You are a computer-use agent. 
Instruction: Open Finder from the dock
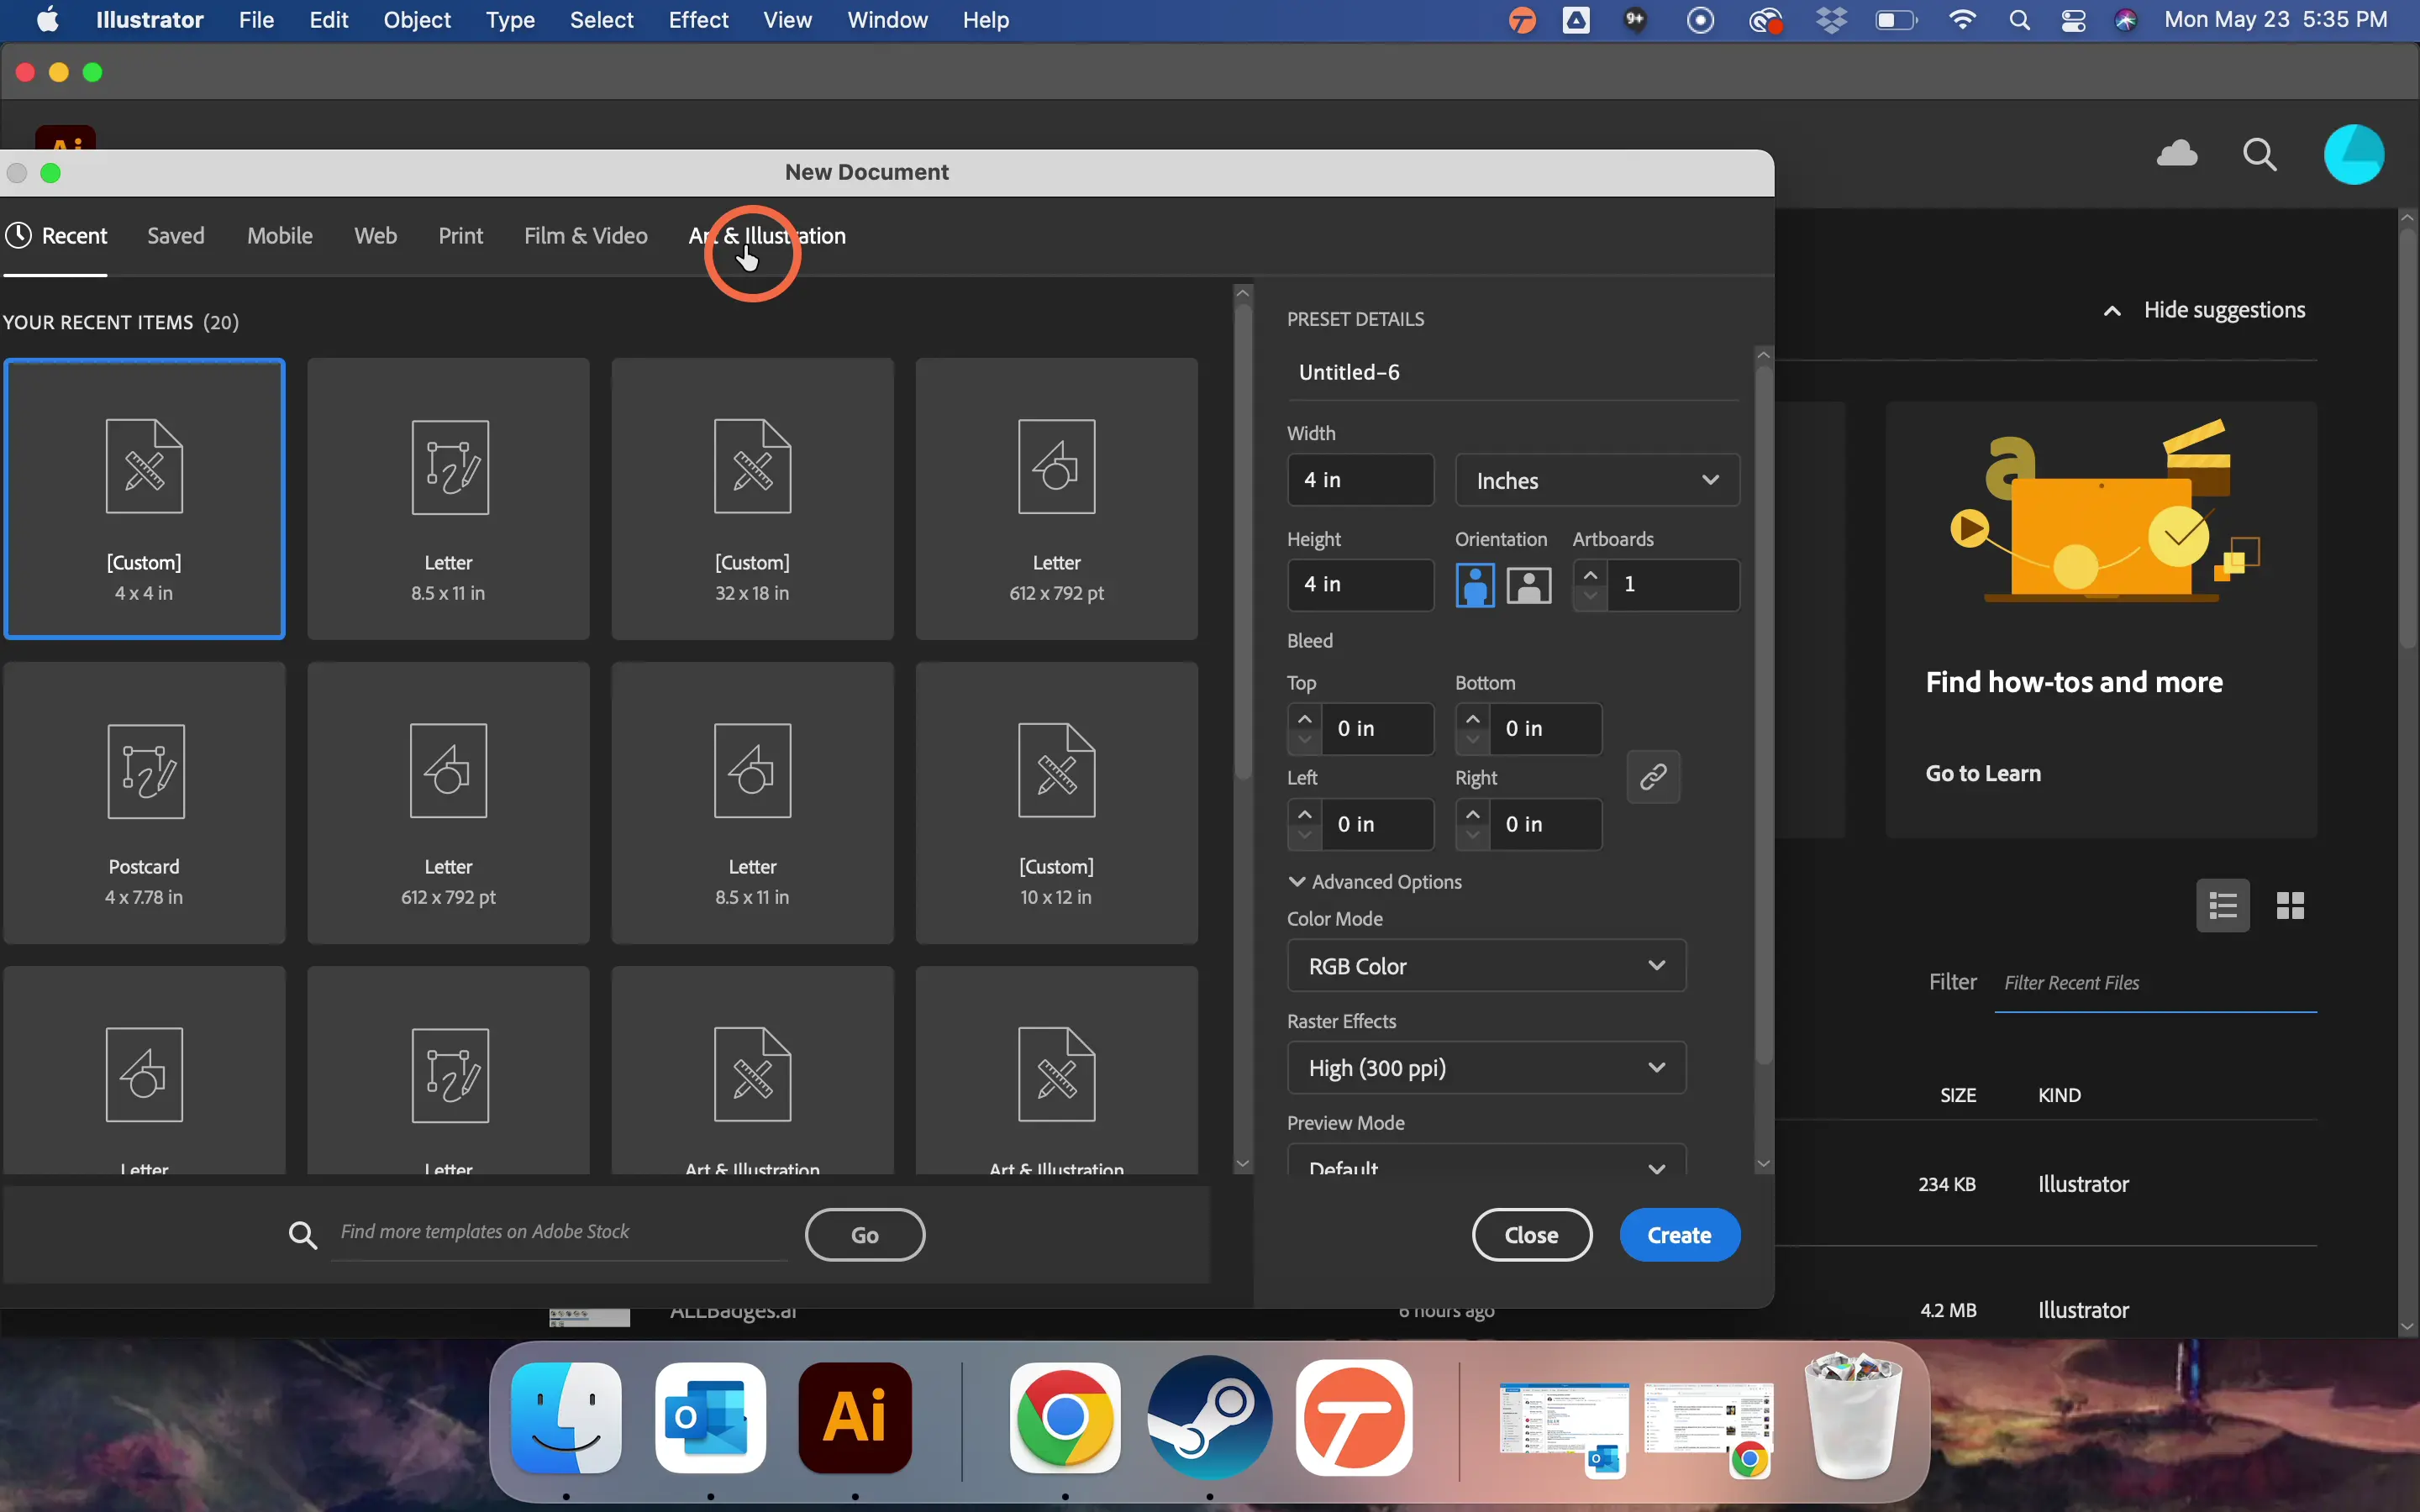tap(566, 1418)
